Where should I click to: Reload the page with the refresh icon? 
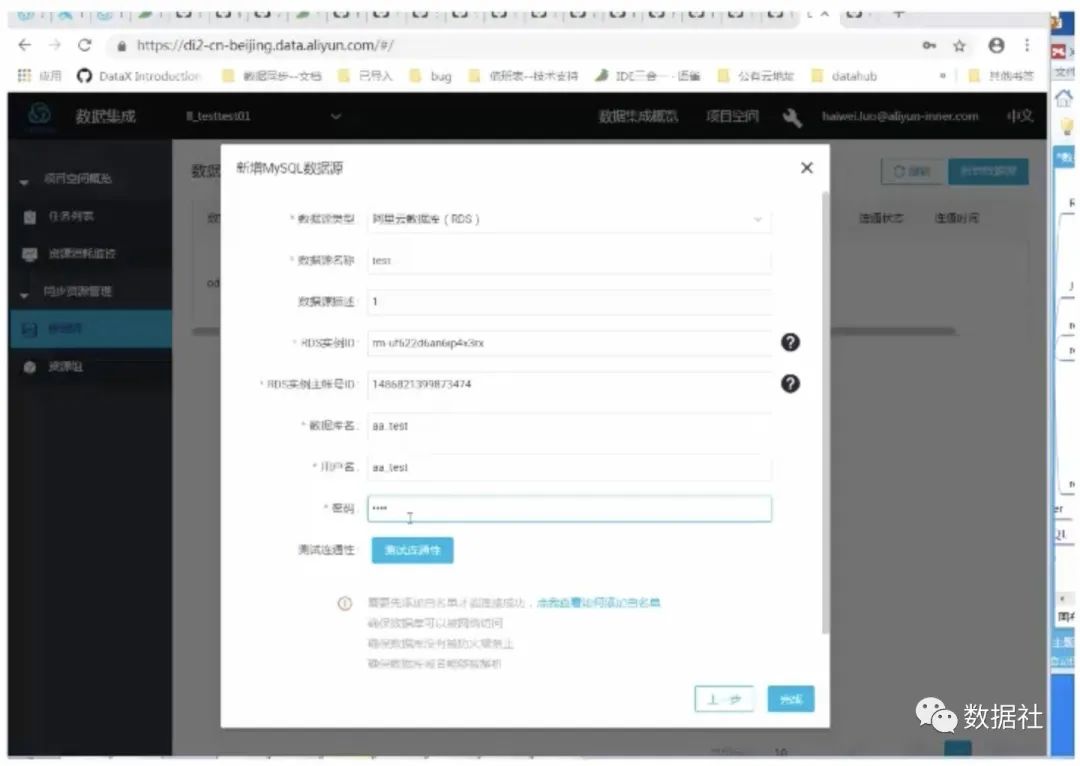[x=85, y=45]
